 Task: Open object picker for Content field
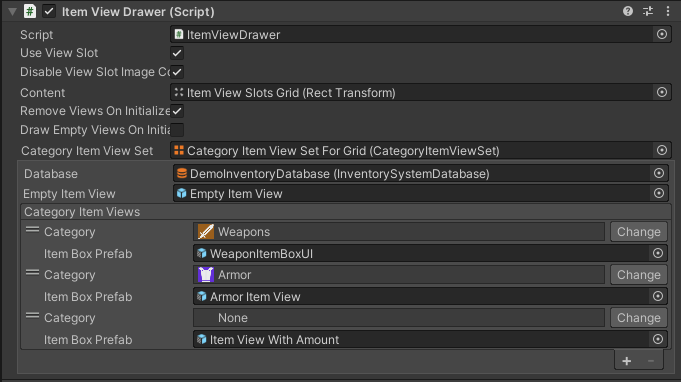pos(661,92)
